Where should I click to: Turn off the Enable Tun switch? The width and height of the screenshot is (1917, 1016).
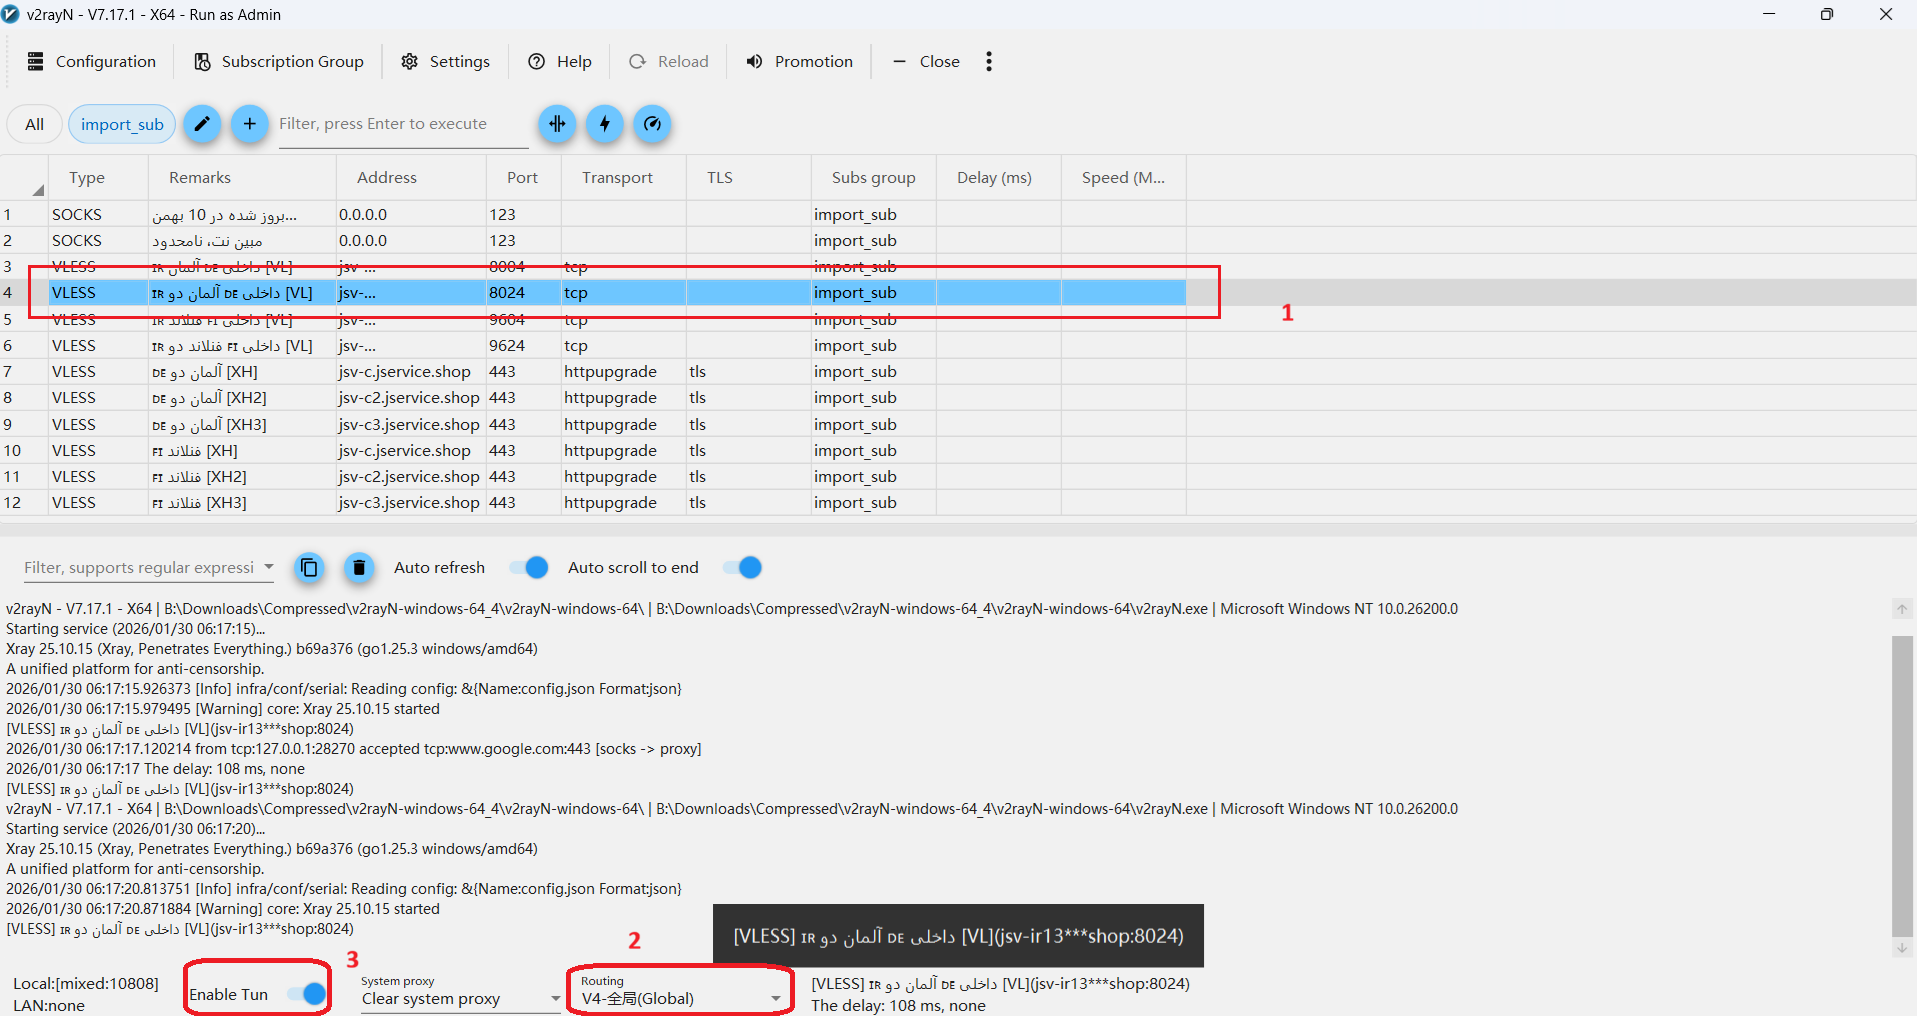click(x=307, y=994)
